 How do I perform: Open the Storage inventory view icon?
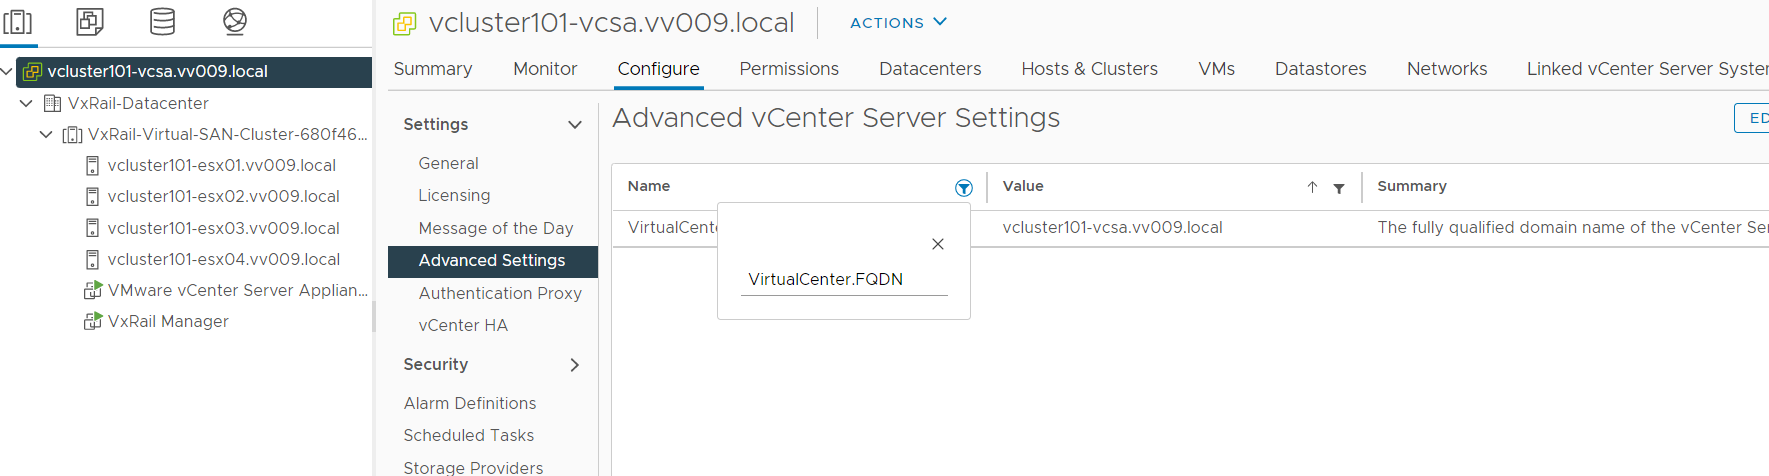tap(162, 21)
